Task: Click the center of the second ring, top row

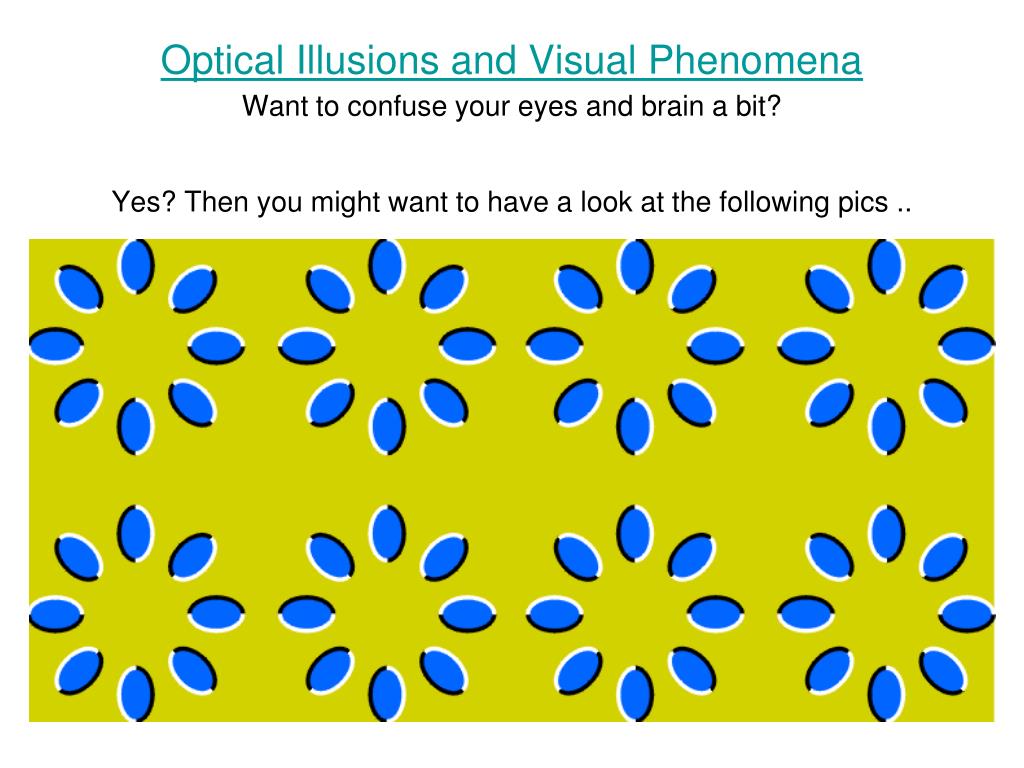Action: pos(387,346)
